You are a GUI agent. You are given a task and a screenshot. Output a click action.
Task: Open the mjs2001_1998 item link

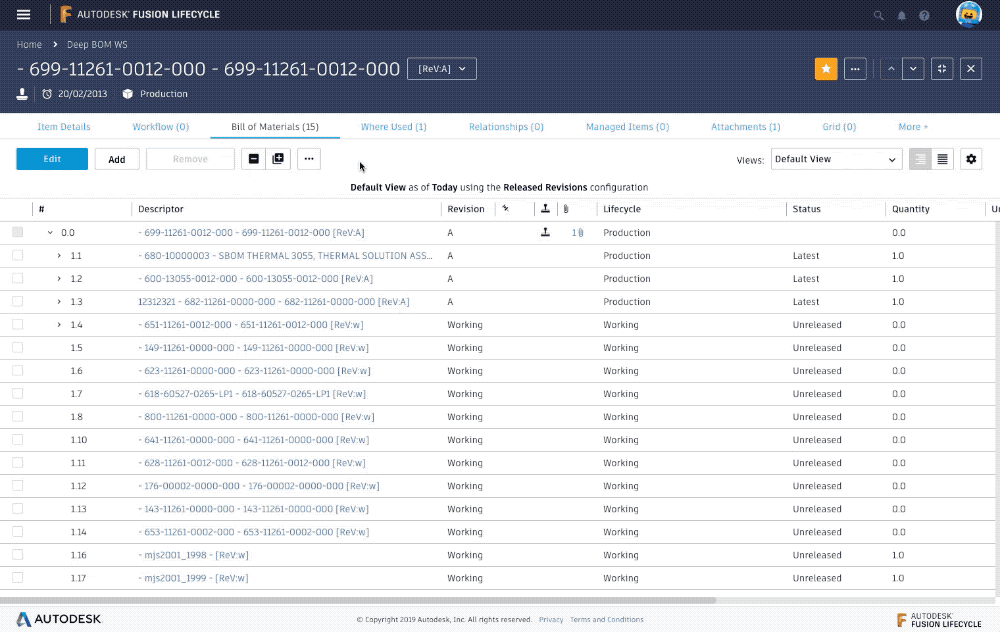pyautogui.click(x=193, y=555)
